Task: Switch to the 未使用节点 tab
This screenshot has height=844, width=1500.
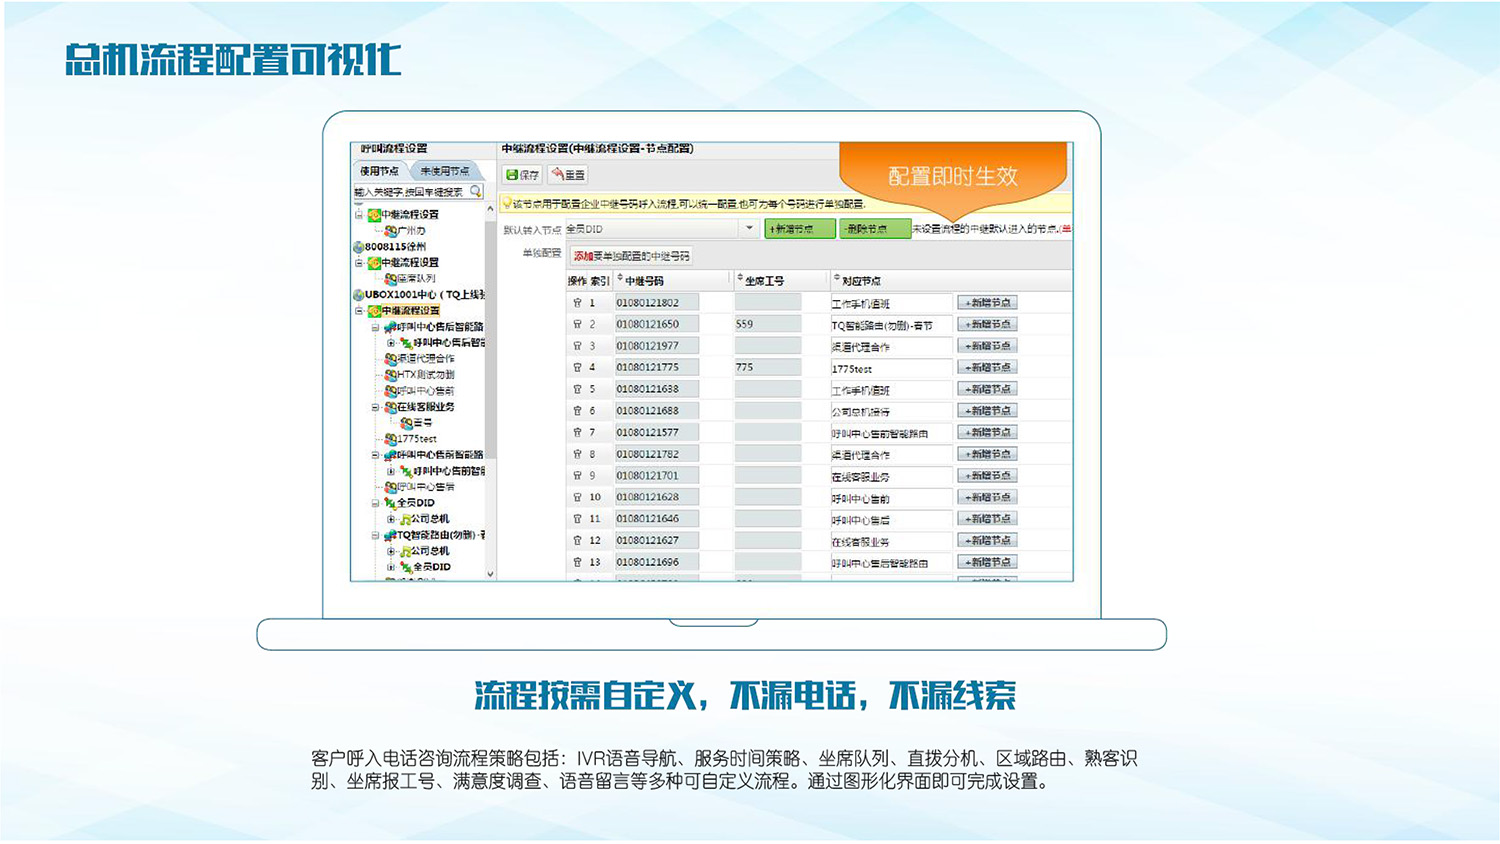Action: click(x=444, y=171)
